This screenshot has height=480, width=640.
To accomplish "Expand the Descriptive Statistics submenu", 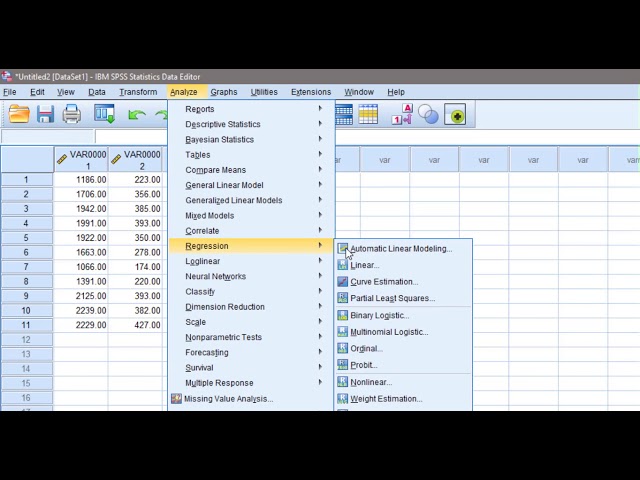I will click(251, 124).
